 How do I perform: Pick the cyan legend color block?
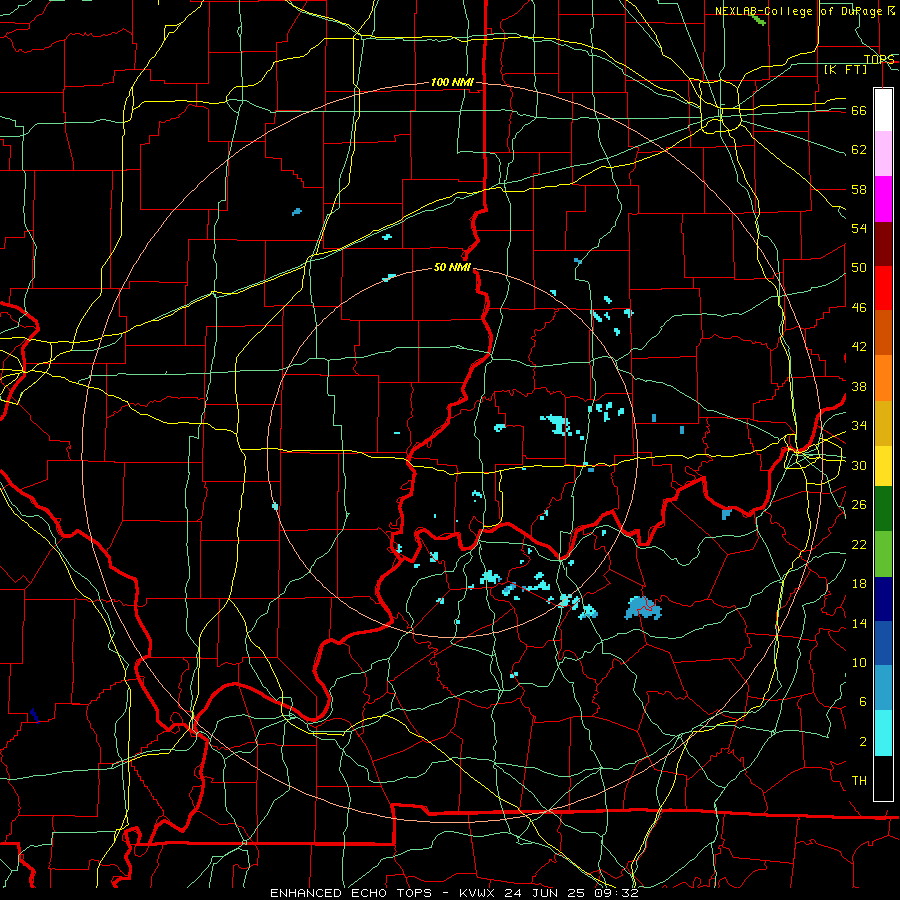point(883,733)
